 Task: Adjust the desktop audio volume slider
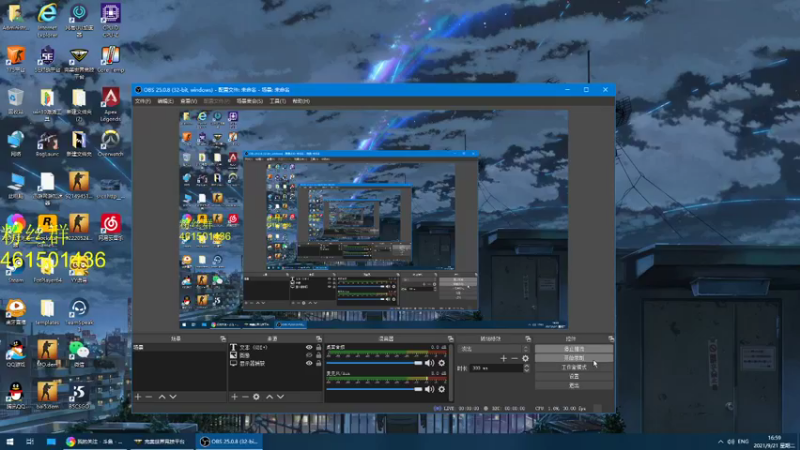click(x=374, y=363)
